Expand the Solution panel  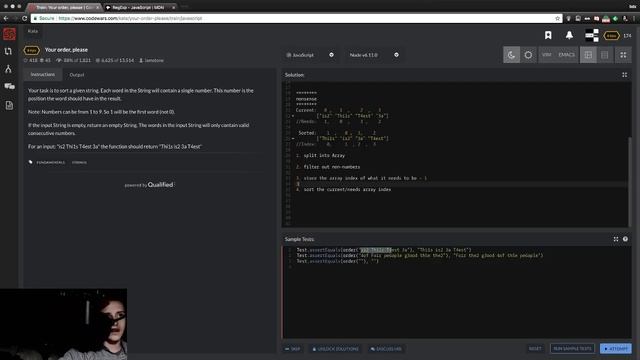tap(624, 75)
